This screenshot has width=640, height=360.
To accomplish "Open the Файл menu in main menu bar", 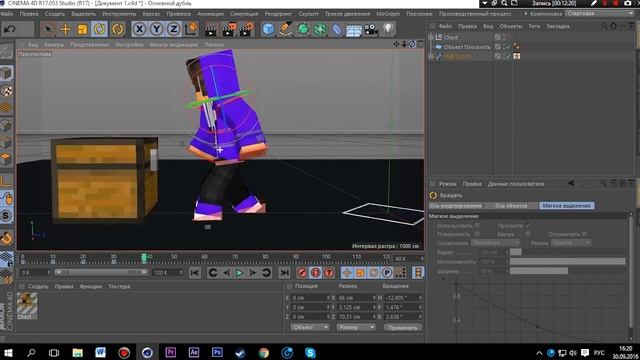I will [7, 13].
